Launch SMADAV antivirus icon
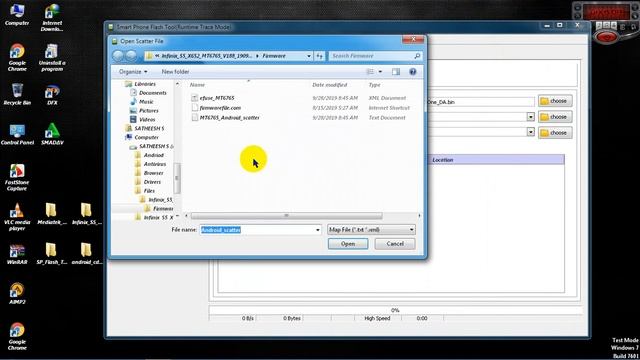Screen dimensions: 640x360 pos(52,134)
